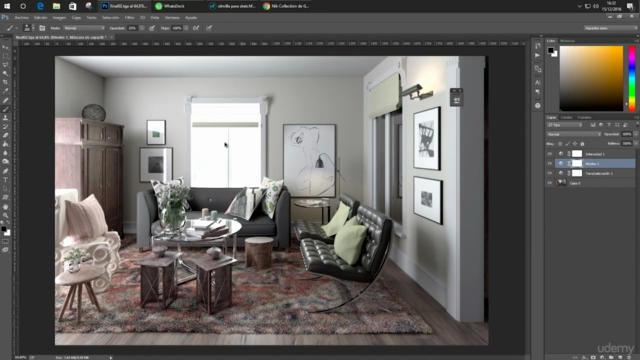
Task: Click the foreground color swatch in toolbox
Action: [x=4, y=229]
